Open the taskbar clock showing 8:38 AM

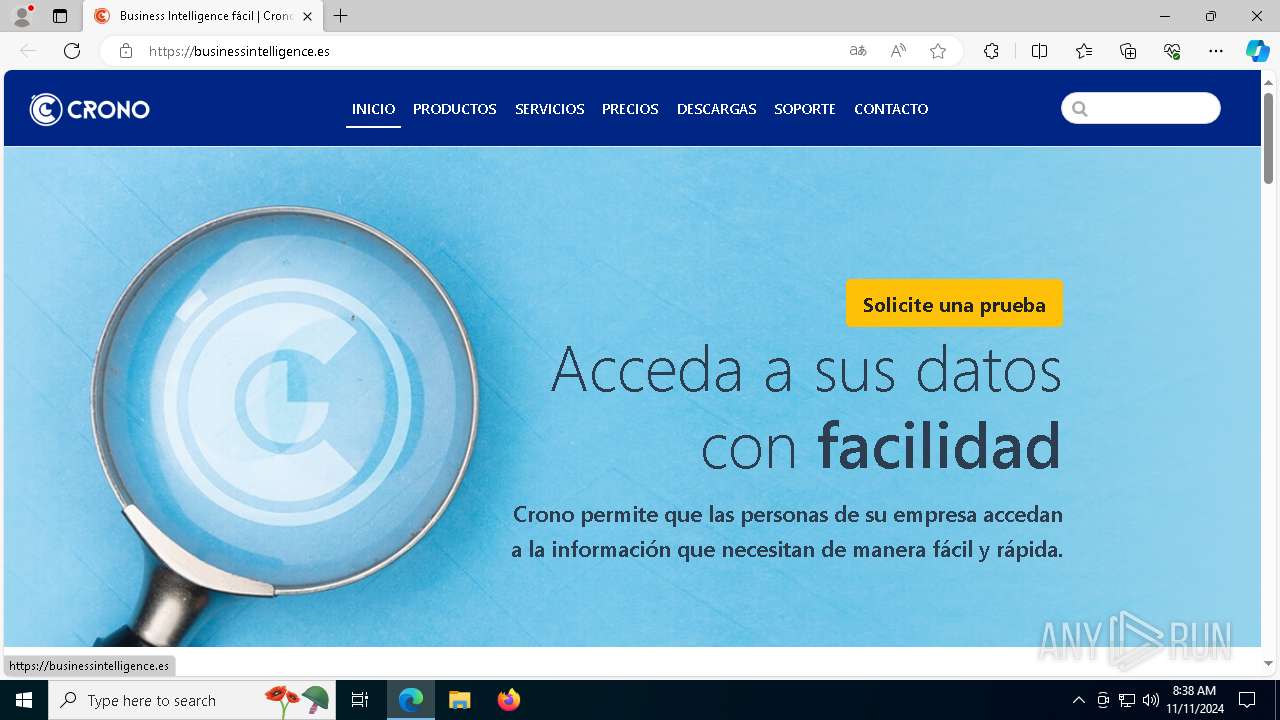point(1194,700)
